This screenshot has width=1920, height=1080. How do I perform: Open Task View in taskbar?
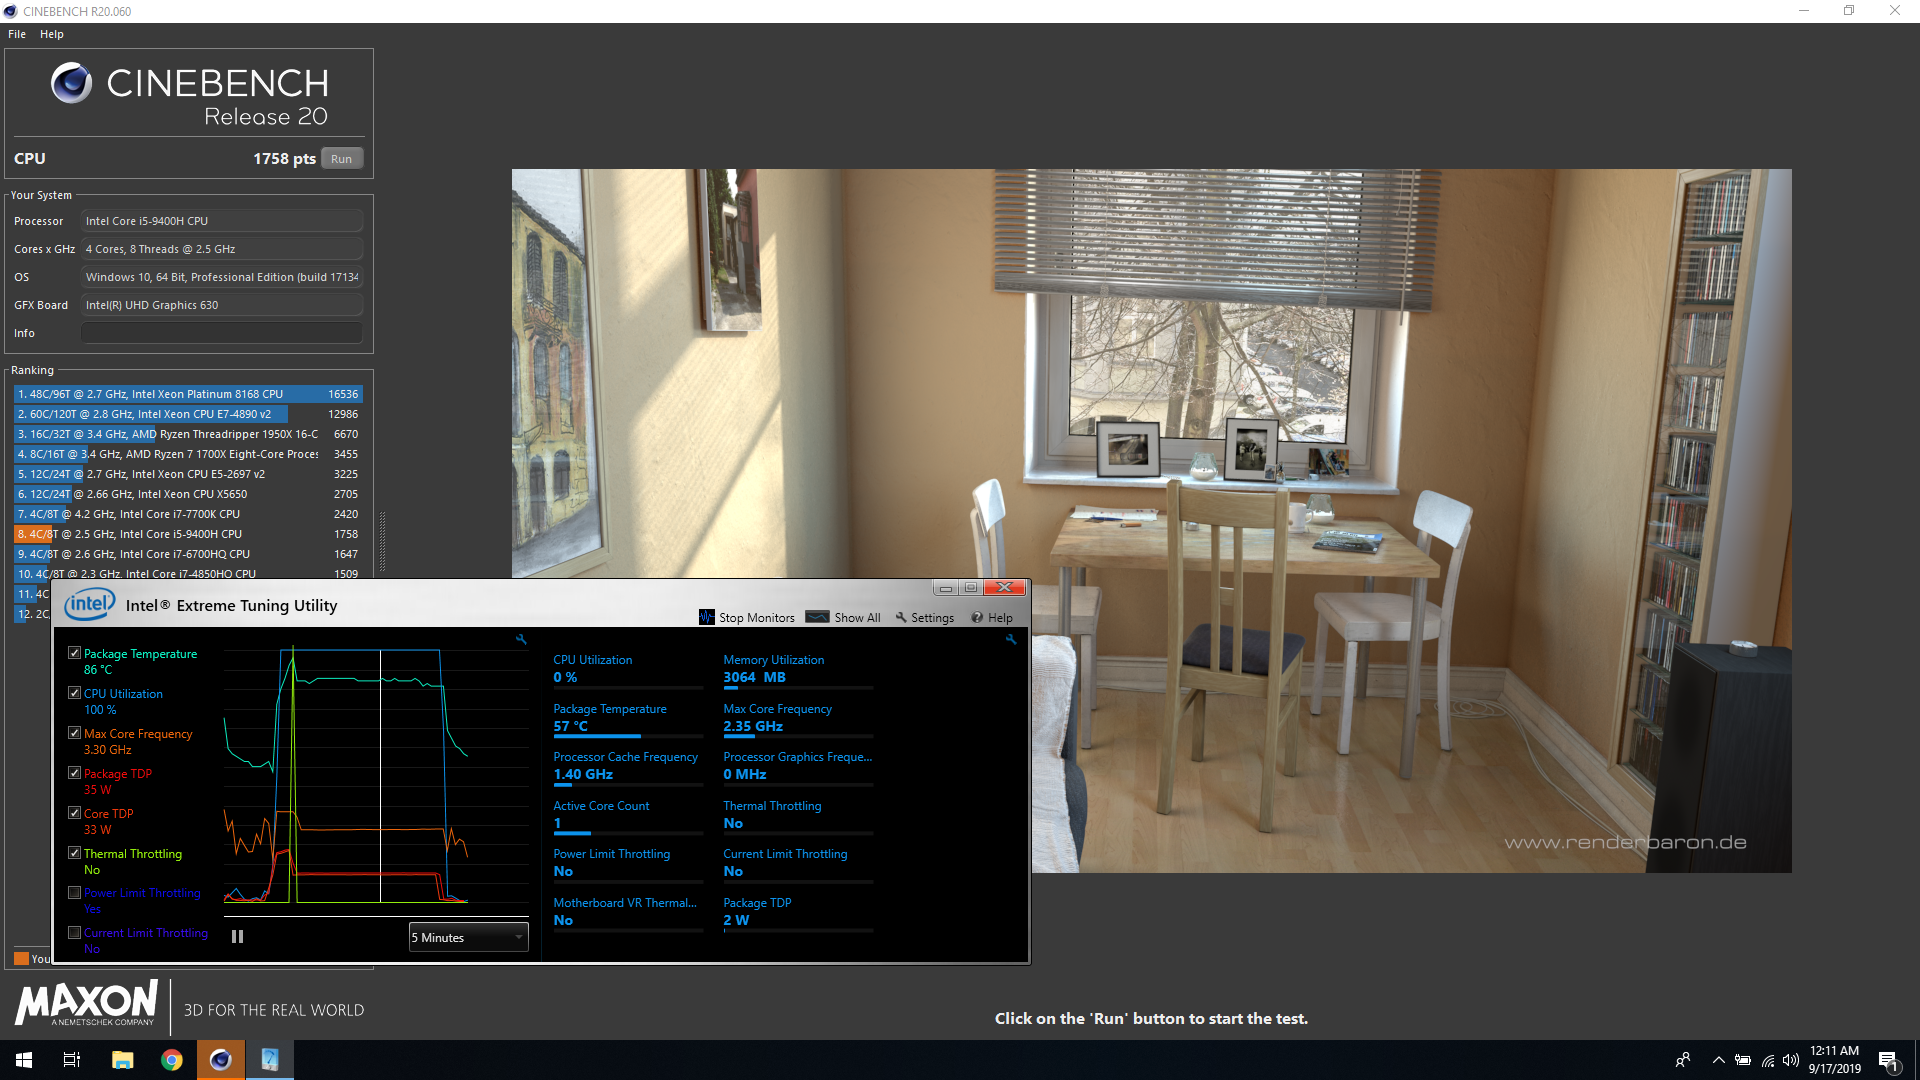click(72, 1060)
